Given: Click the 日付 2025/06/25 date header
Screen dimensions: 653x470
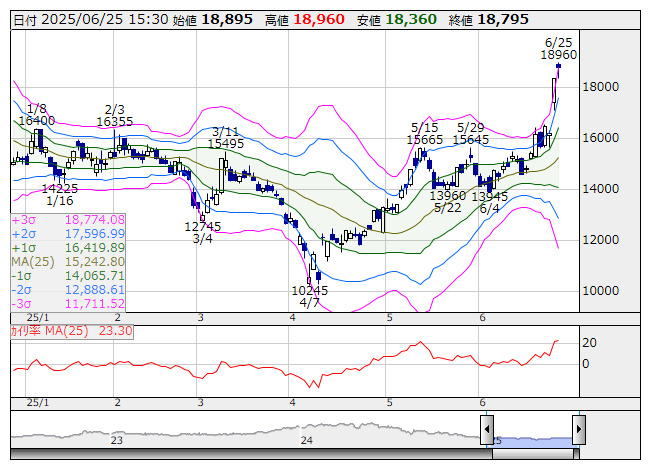Looking at the screenshot, I should point(75,19).
